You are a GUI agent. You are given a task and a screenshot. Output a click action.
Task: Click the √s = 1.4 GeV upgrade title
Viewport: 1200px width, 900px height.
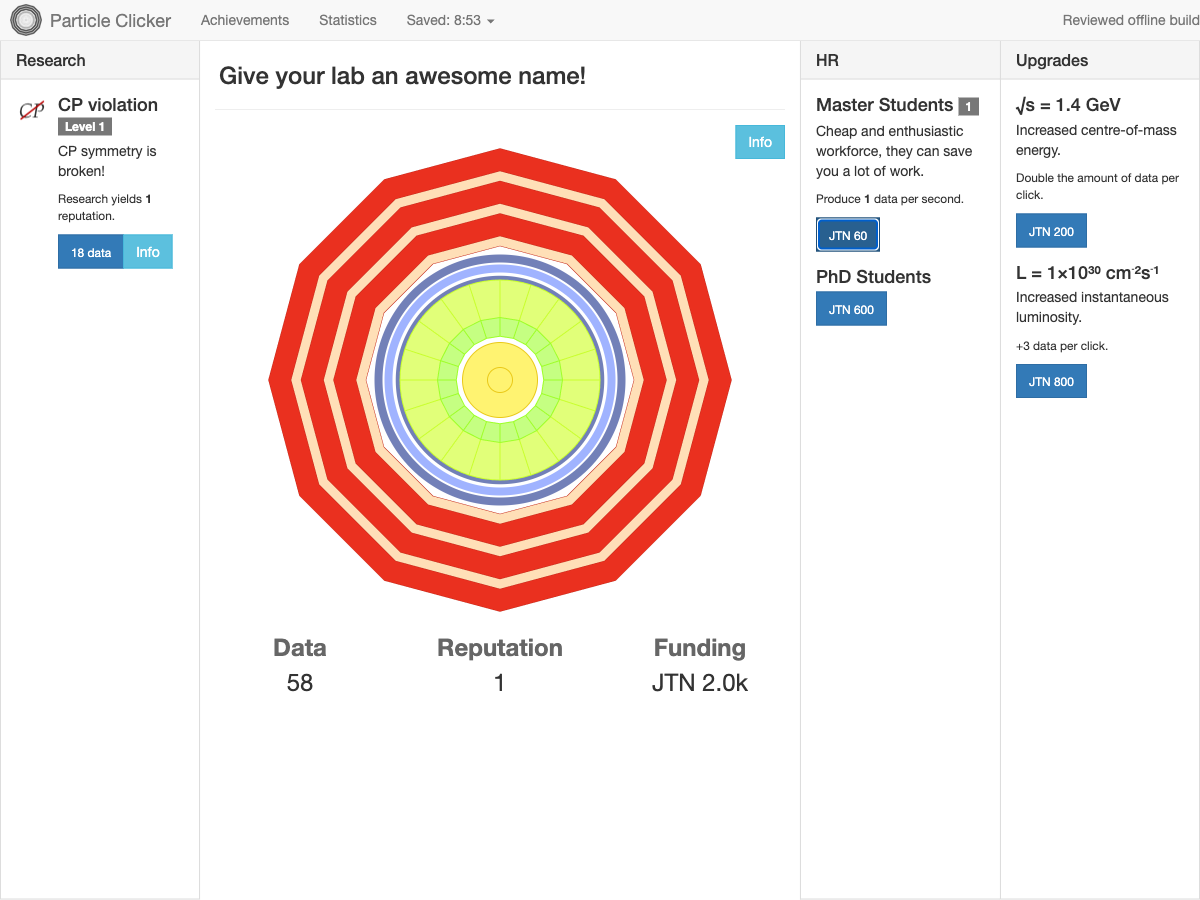pos(1068,105)
